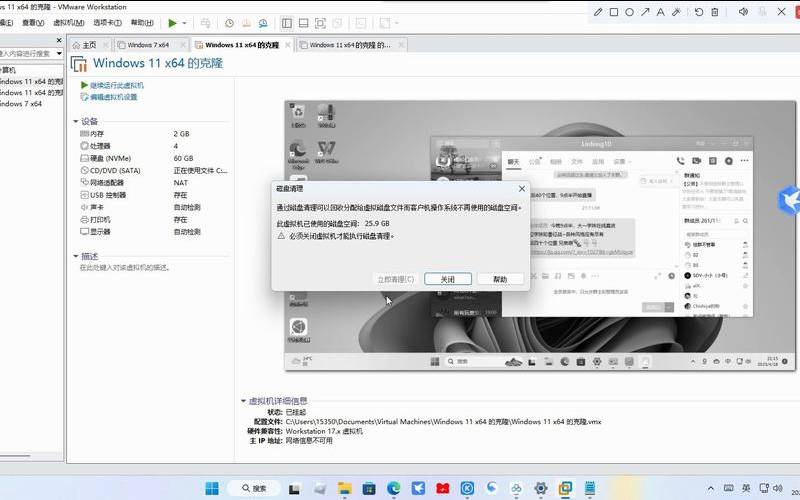
Task: Toggle the thumbnail bar view button
Action: 303,23
